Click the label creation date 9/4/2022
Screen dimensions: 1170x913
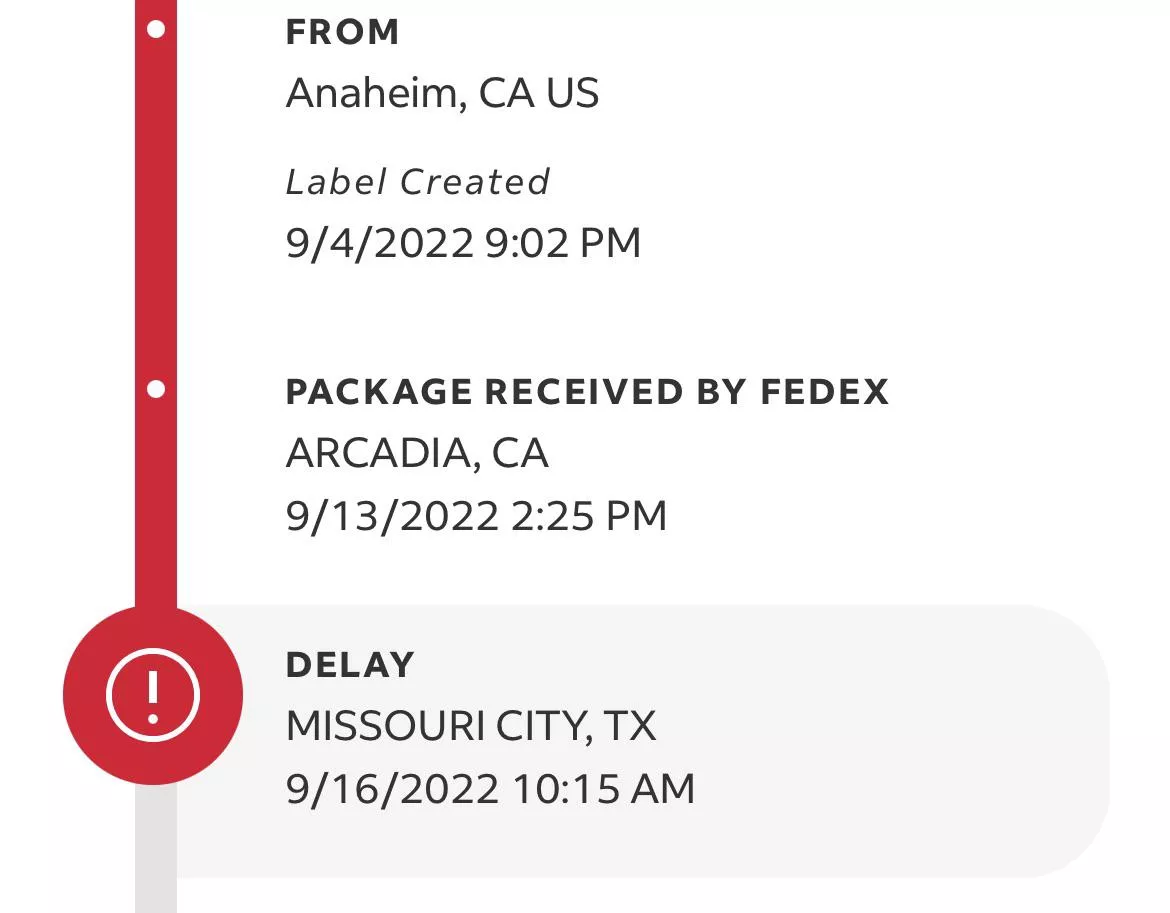coord(379,243)
